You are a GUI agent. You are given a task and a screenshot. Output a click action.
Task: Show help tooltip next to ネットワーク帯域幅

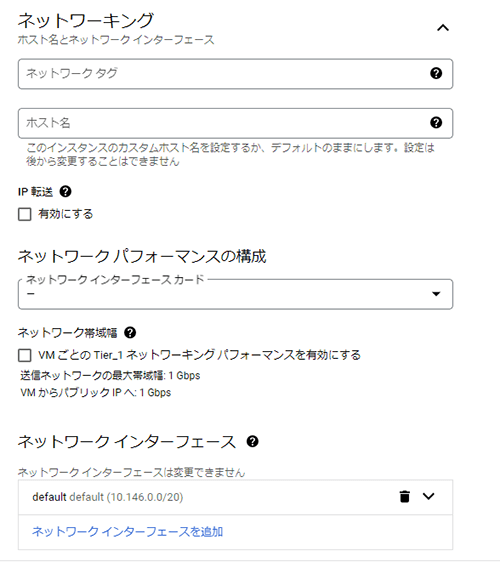[x=130, y=333]
